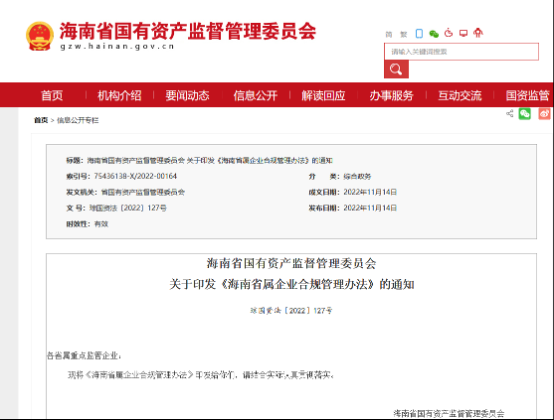Click the red monitor icon in header
The height and width of the screenshot is (420, 554).
coord(463,33)
